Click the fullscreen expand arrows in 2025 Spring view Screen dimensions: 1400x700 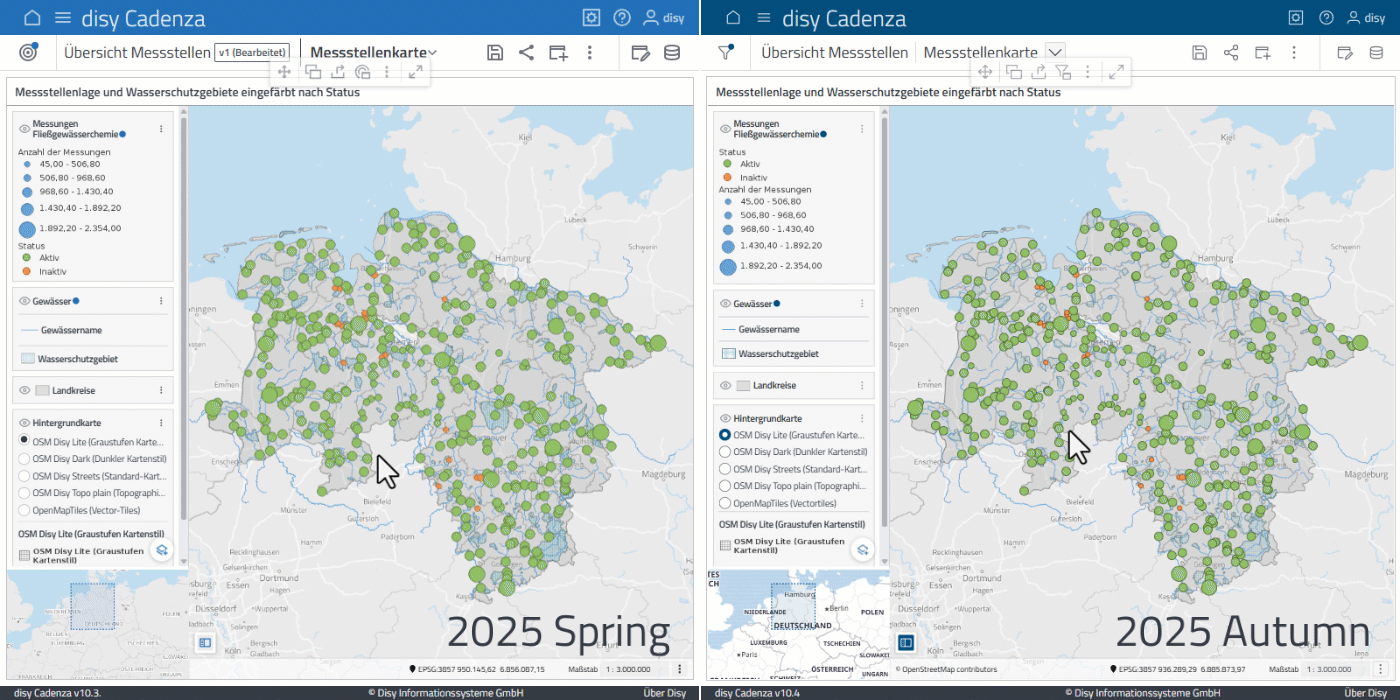[415, 71]
